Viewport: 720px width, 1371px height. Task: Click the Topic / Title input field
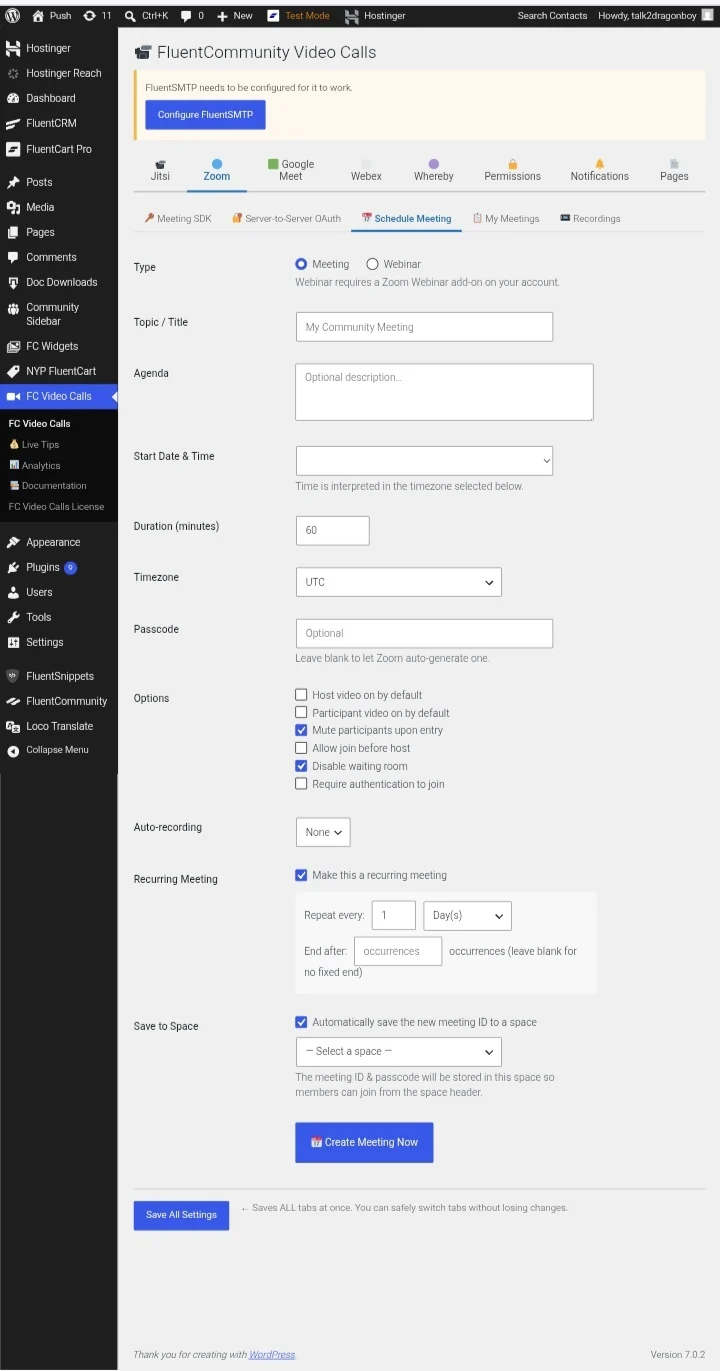point(424,327)
